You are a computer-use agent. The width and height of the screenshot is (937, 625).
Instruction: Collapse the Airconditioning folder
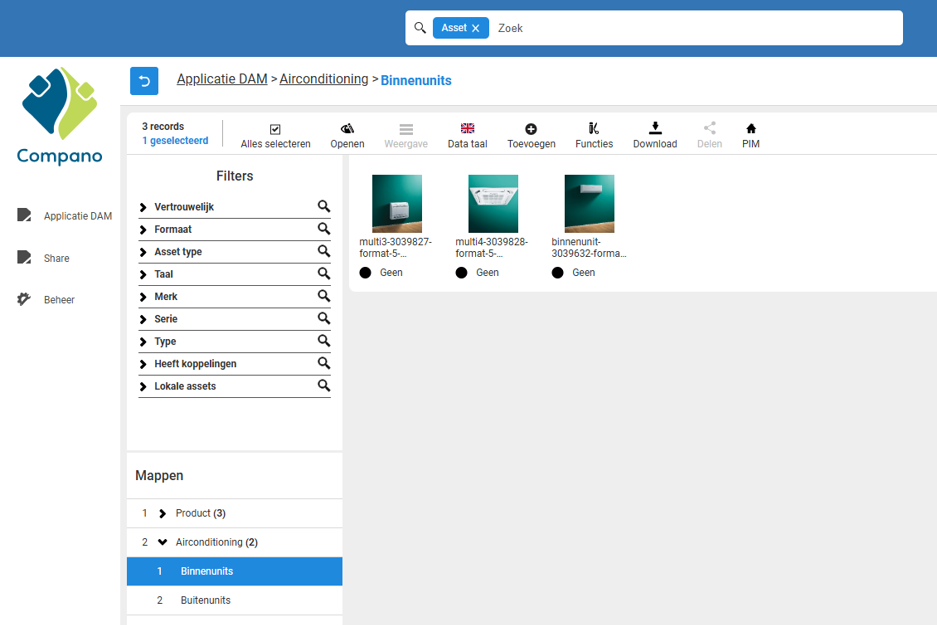coord(163,542)
